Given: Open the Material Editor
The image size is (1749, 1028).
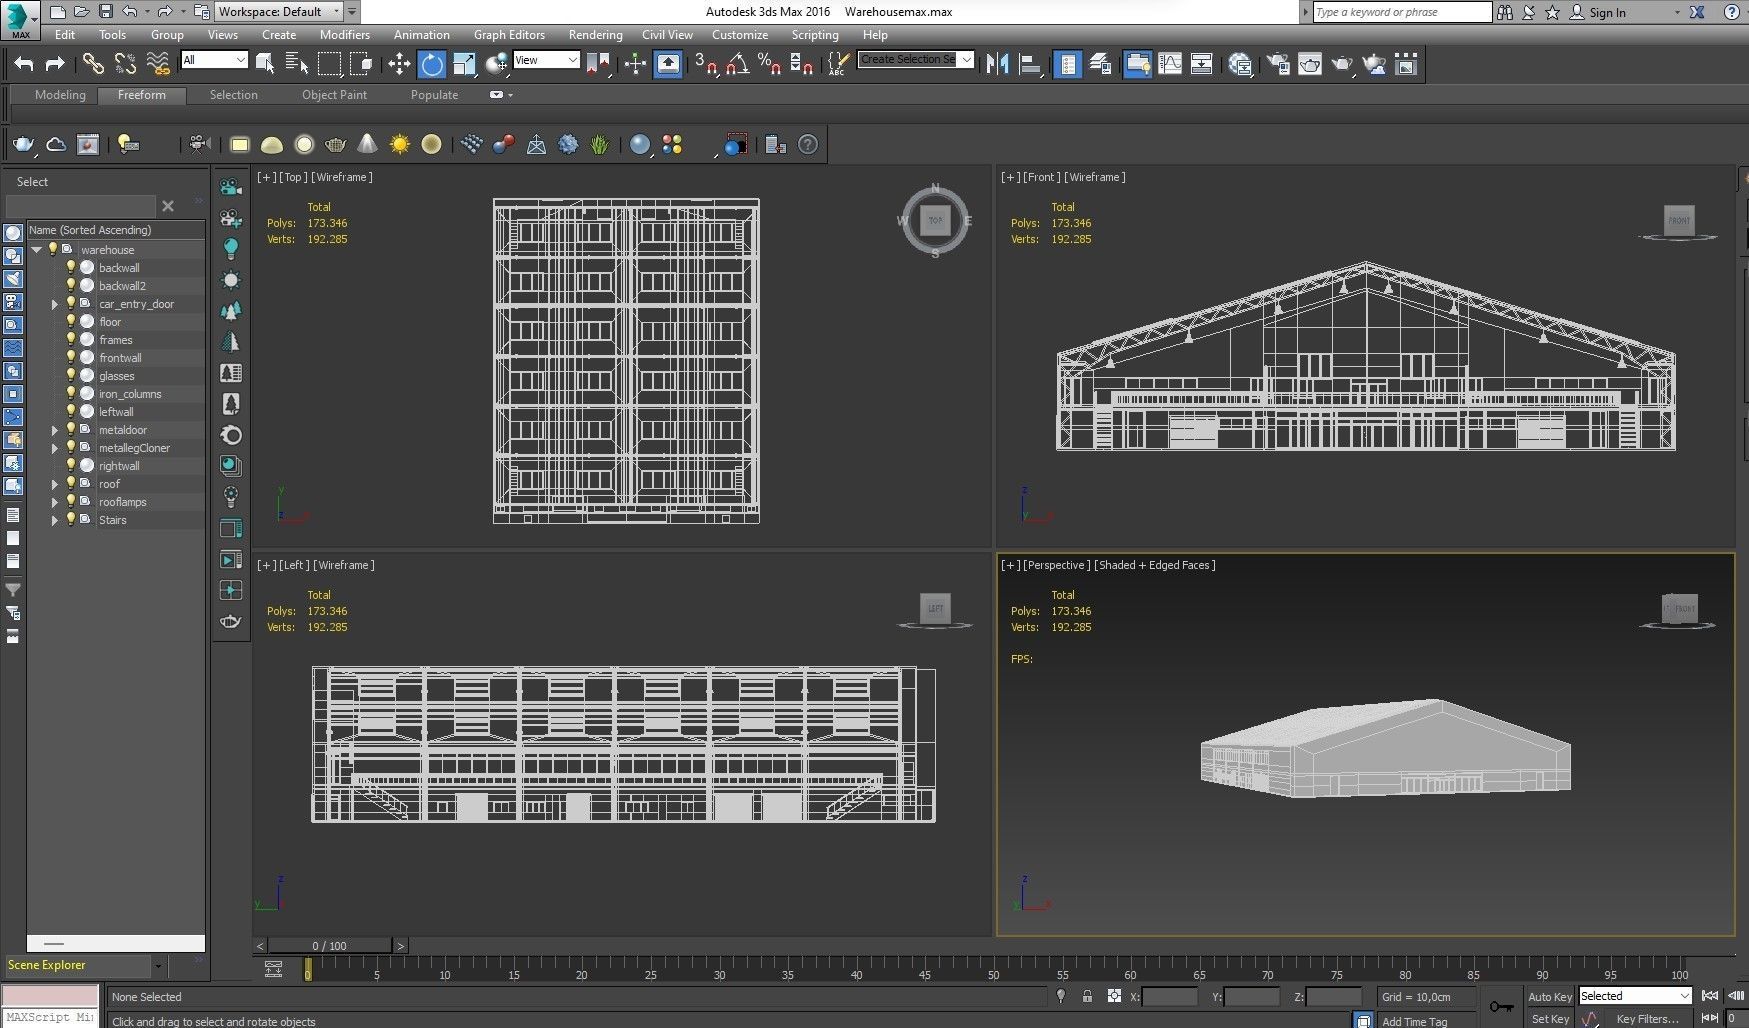Looking at the screenshot, I should click(x=1240, y=64).
